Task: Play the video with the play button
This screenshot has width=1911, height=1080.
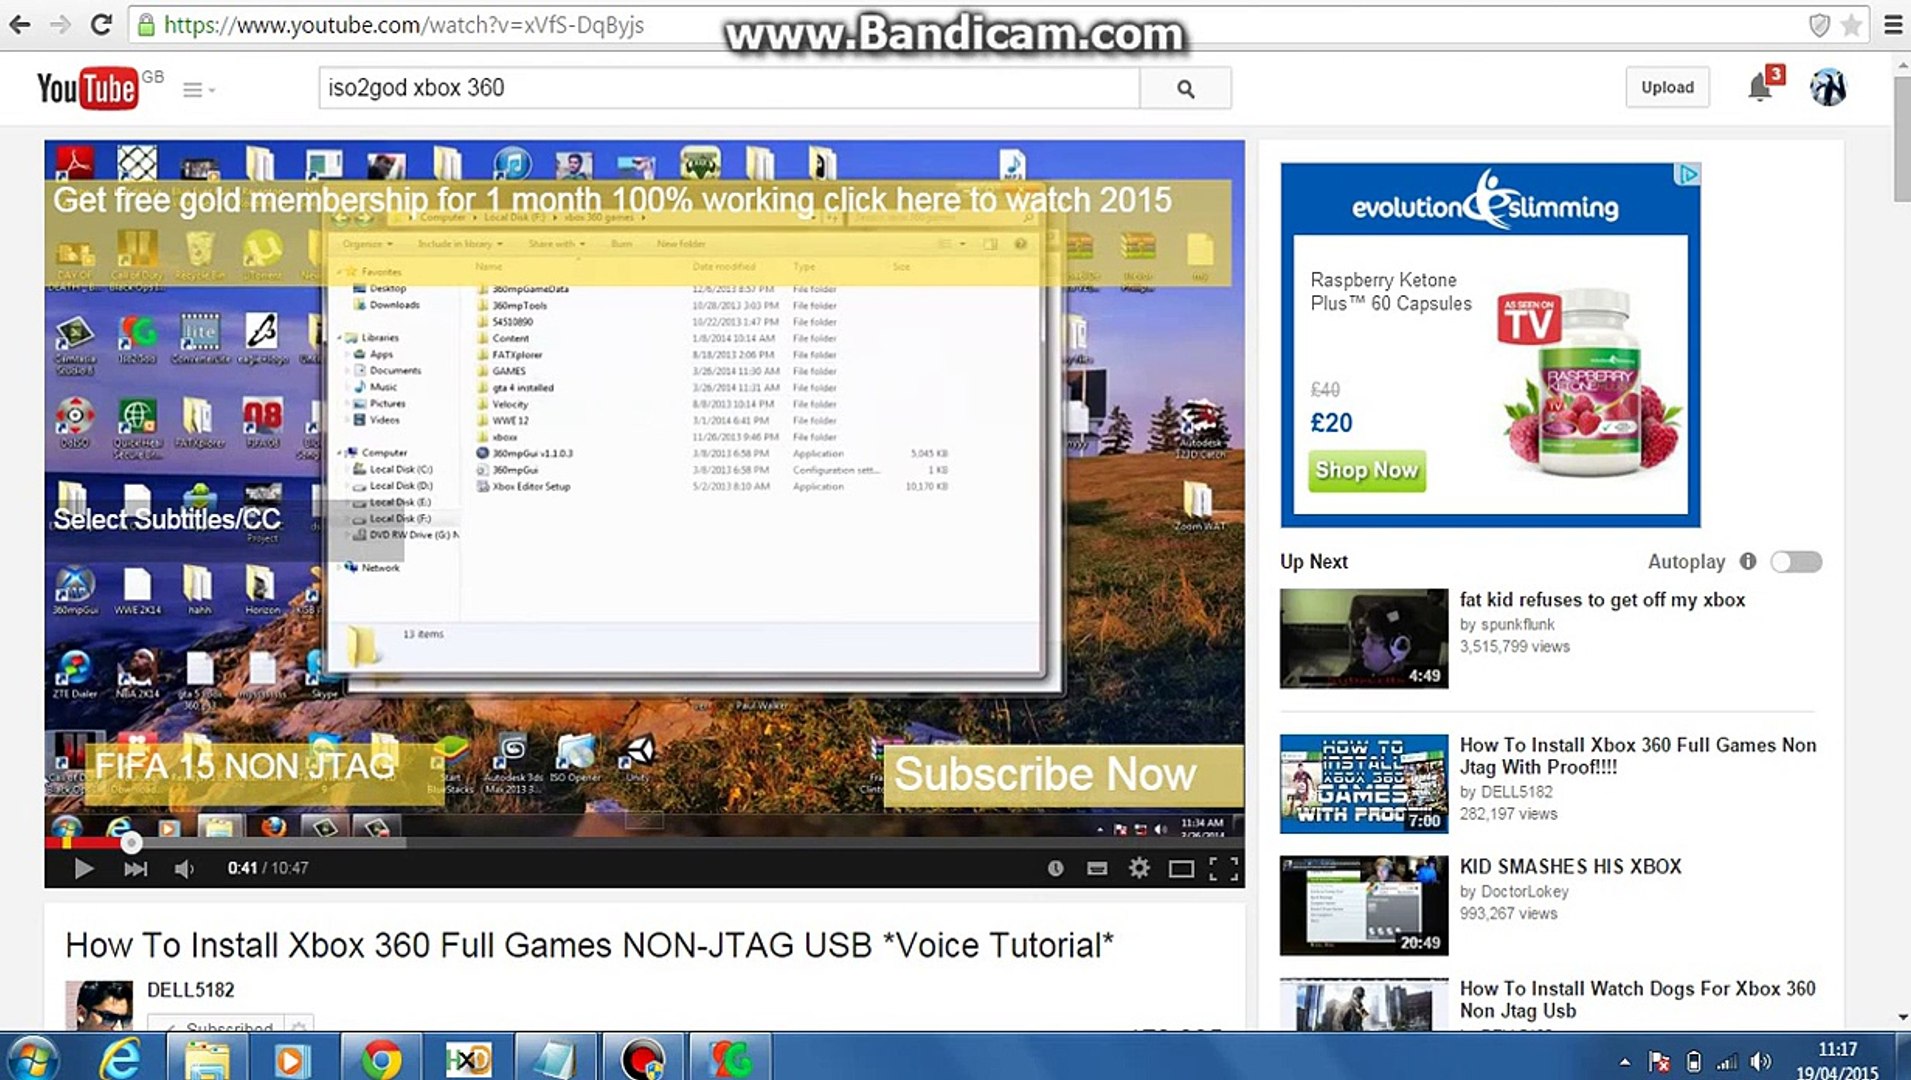Action: 84,868
